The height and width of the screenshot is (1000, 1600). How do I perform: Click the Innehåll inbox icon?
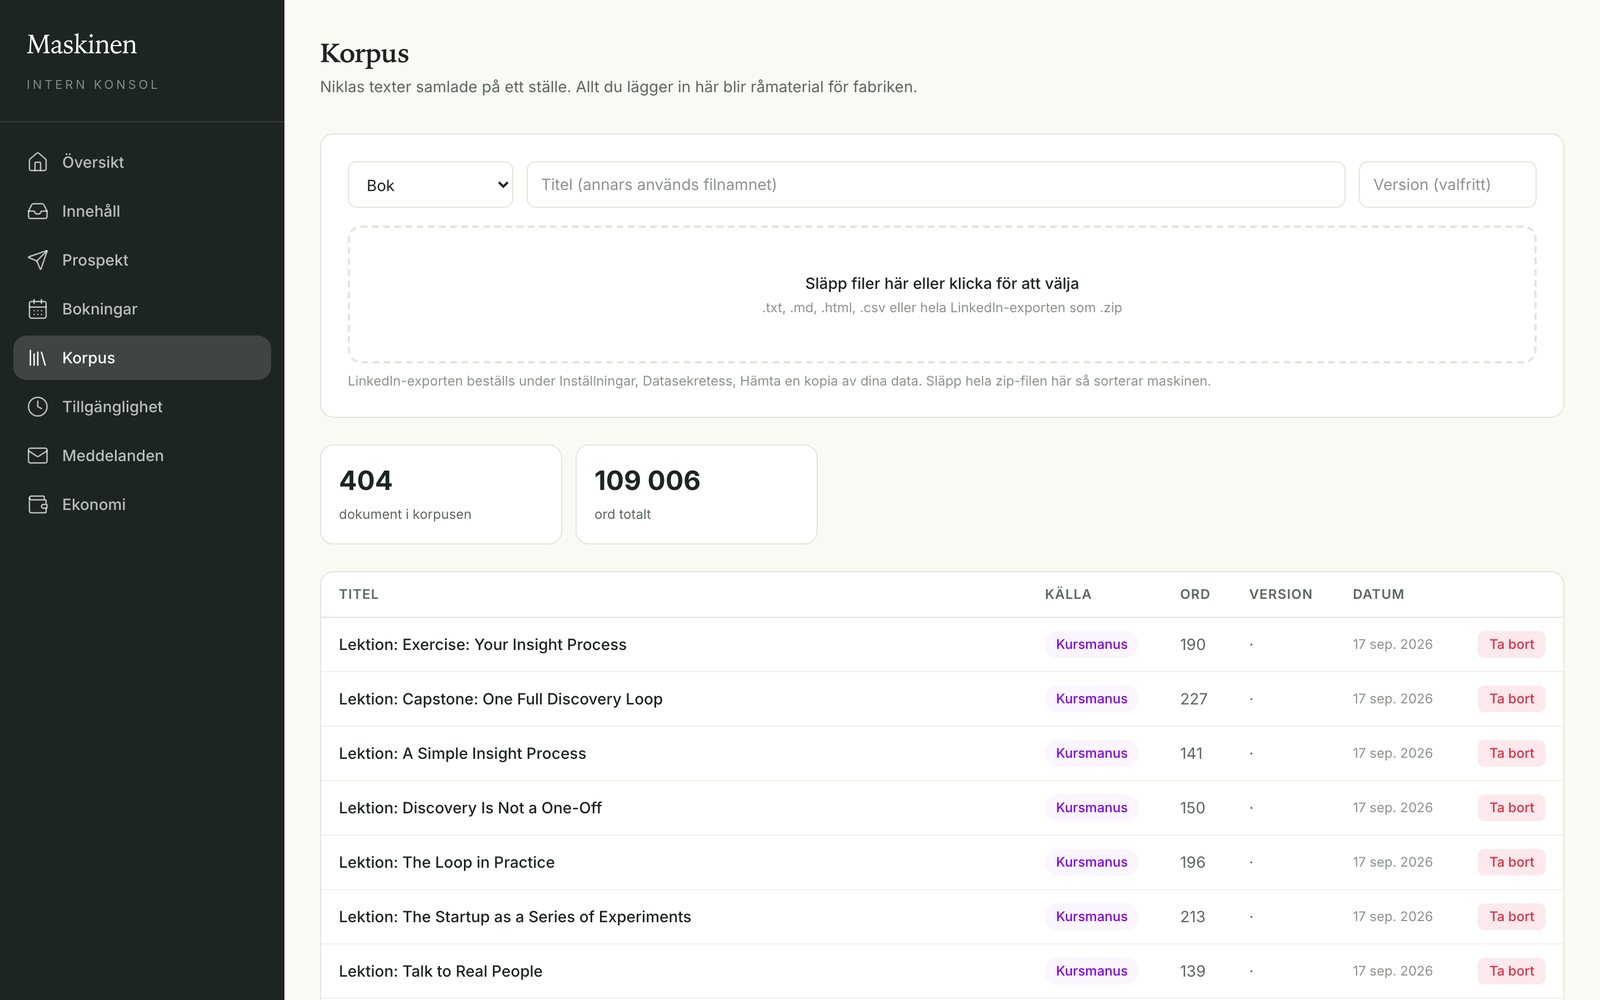point(38,211)
